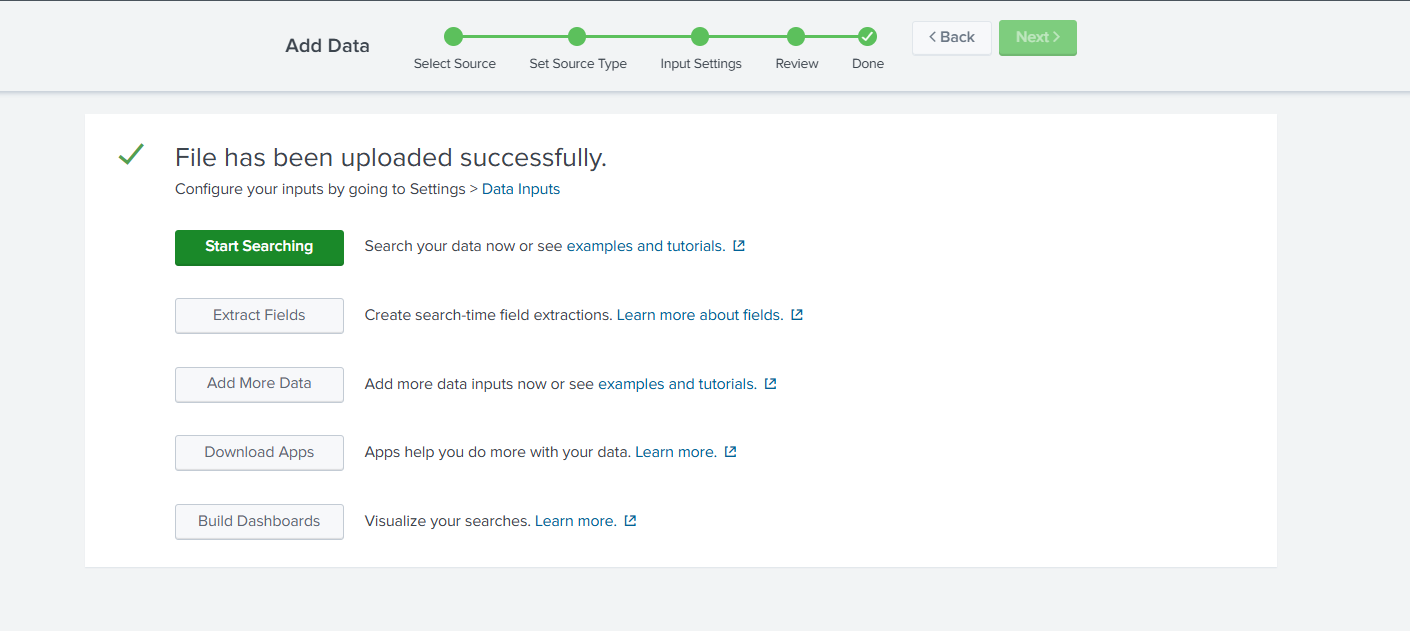Go to the Input Settings step circle

click(x=700, y=37)
